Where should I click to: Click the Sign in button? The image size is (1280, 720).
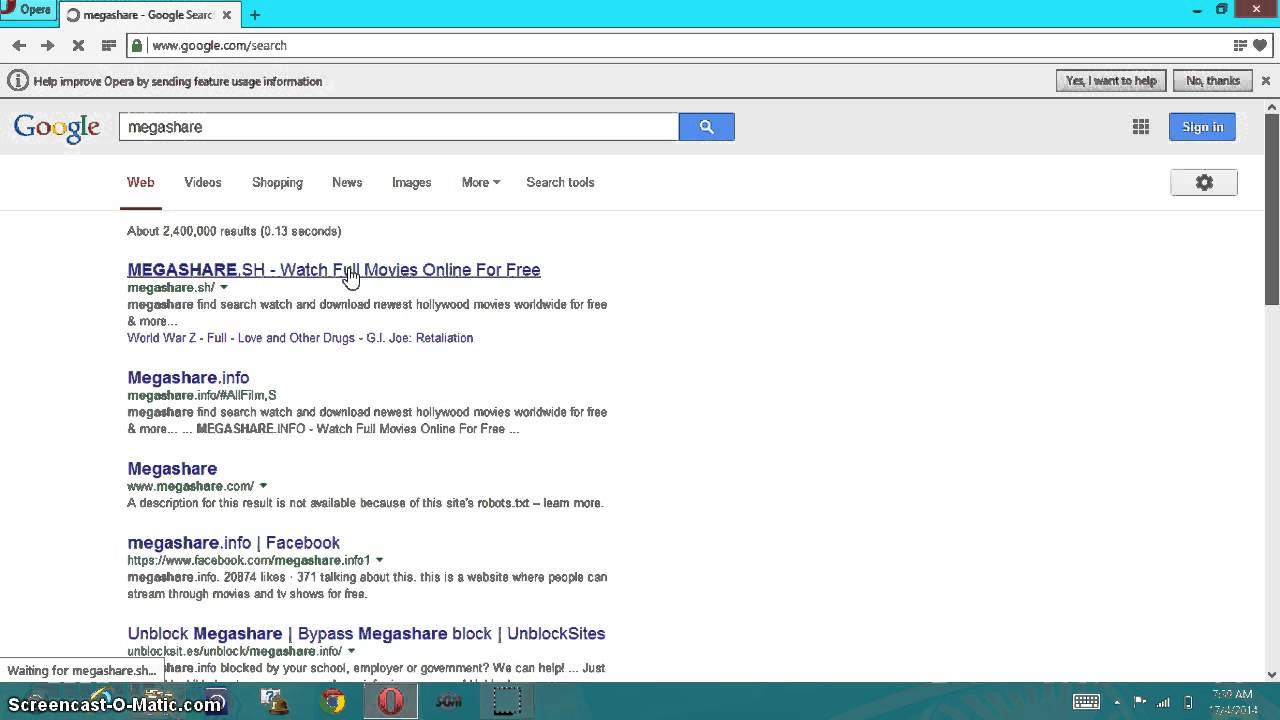[1203, 127]
